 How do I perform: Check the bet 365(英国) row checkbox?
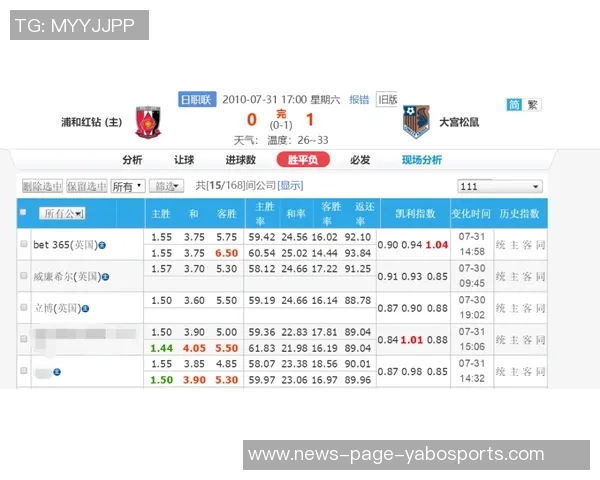(x=24, y=244)
